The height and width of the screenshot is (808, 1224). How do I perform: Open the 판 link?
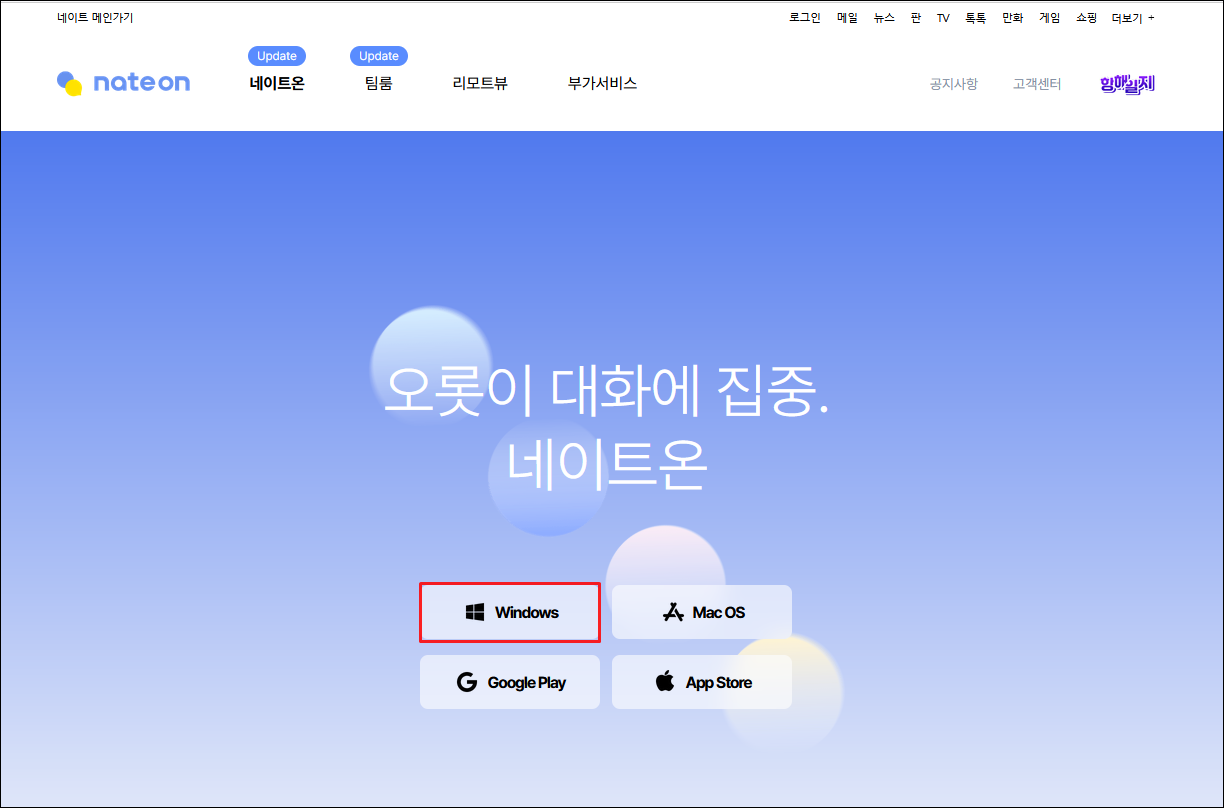point(916,18)
